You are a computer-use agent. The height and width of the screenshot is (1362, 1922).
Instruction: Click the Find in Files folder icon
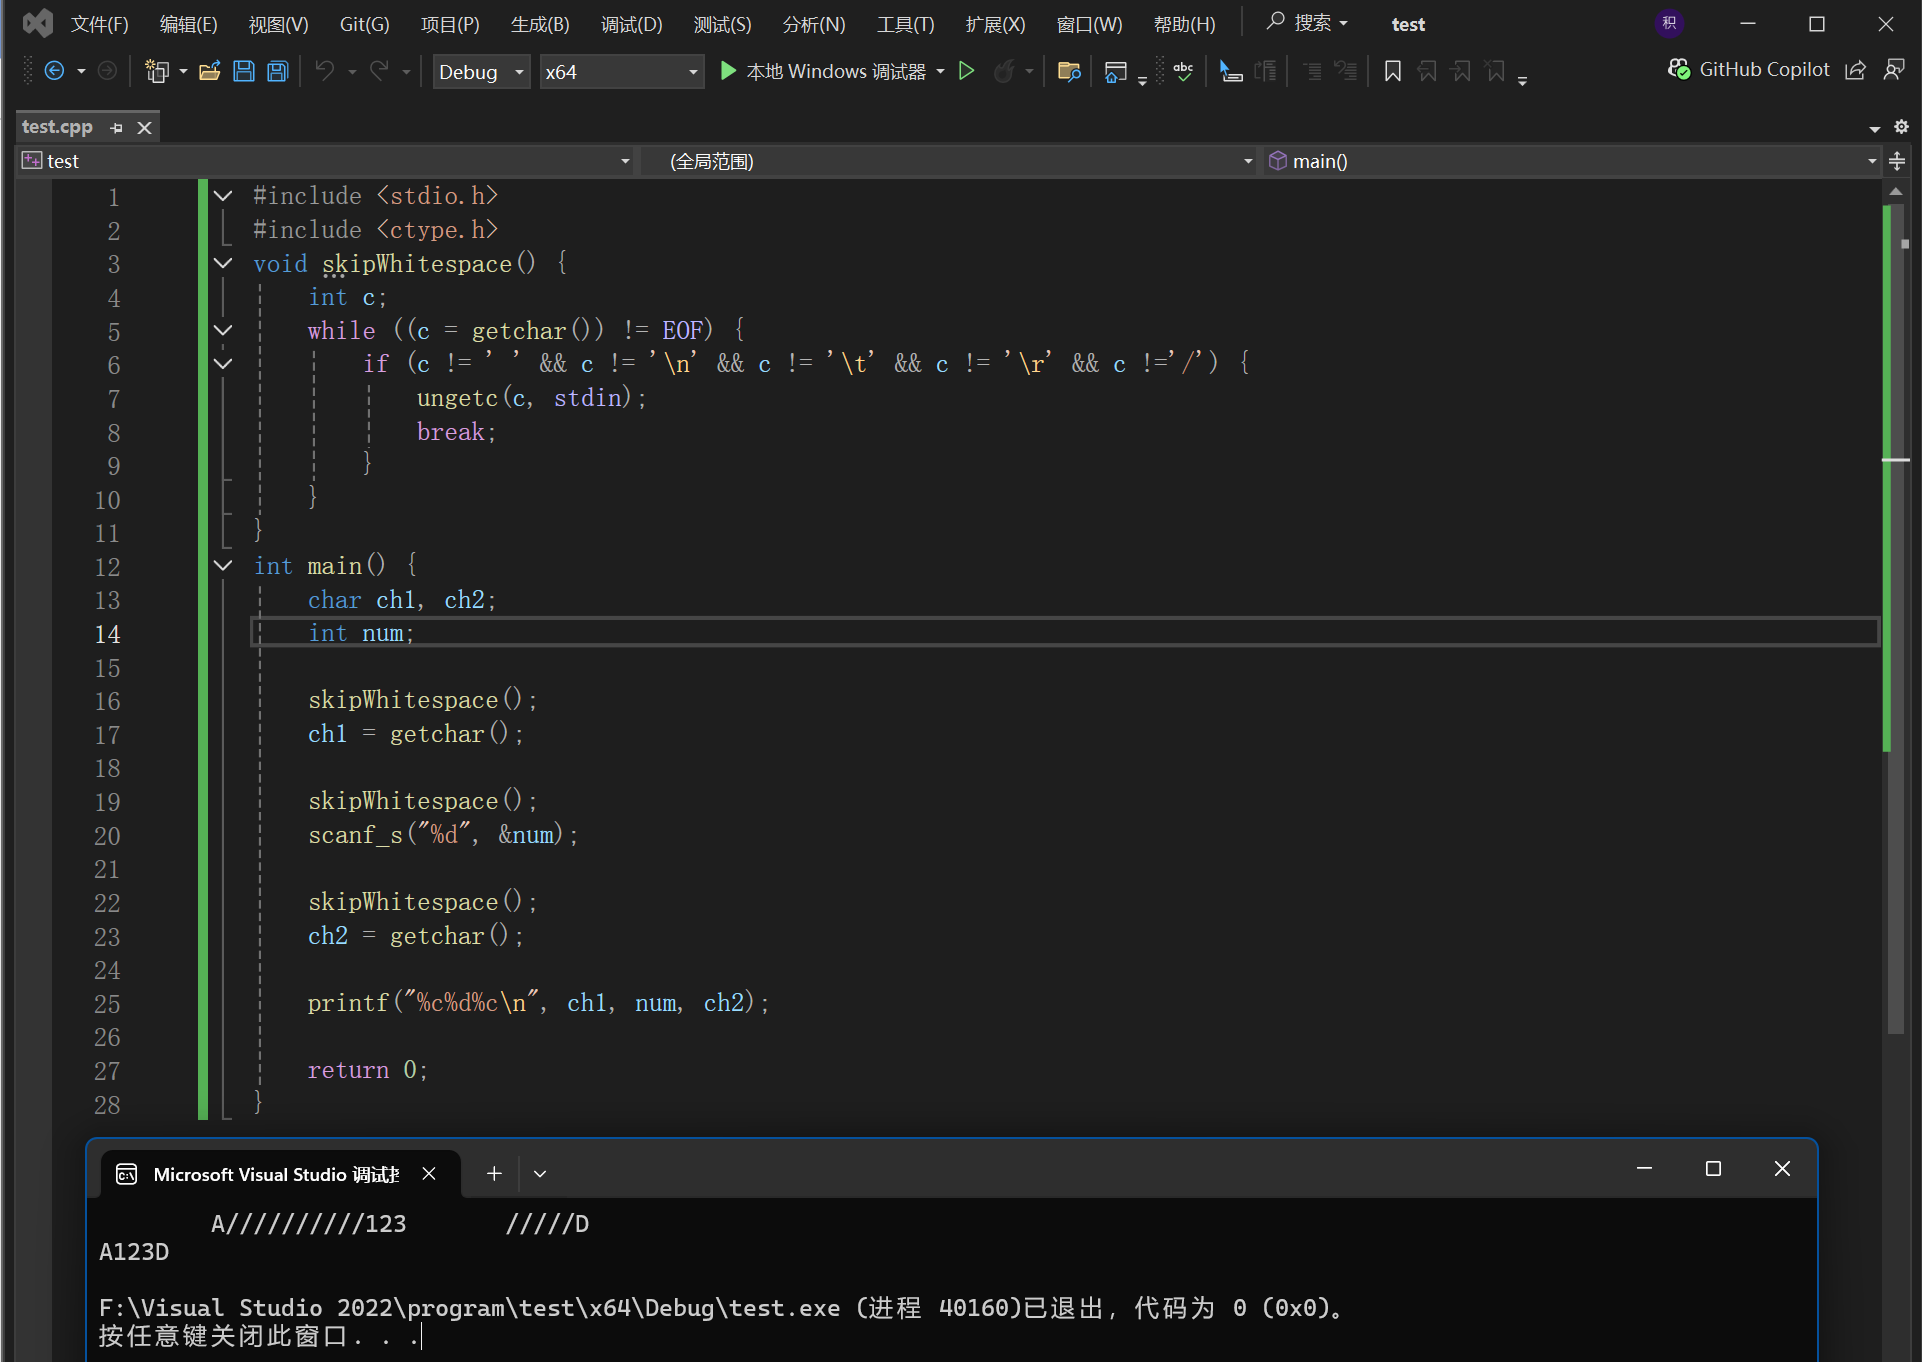(x=1069, y=71)
